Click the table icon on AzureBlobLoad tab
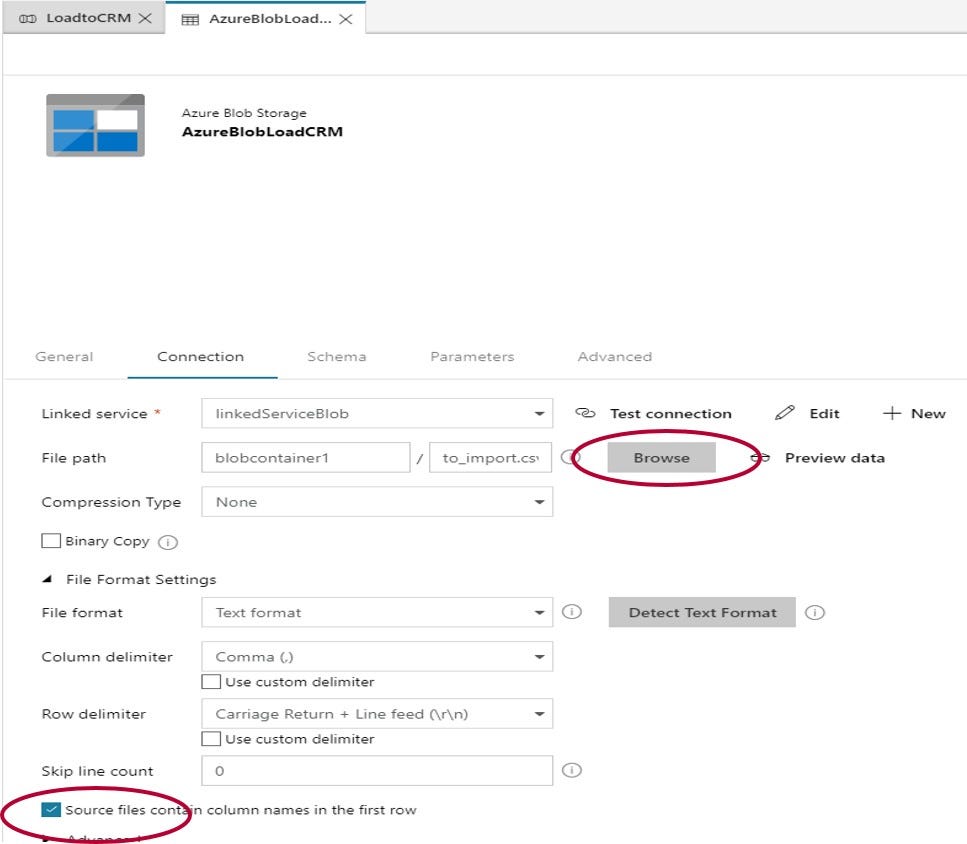 coord(190,20)
